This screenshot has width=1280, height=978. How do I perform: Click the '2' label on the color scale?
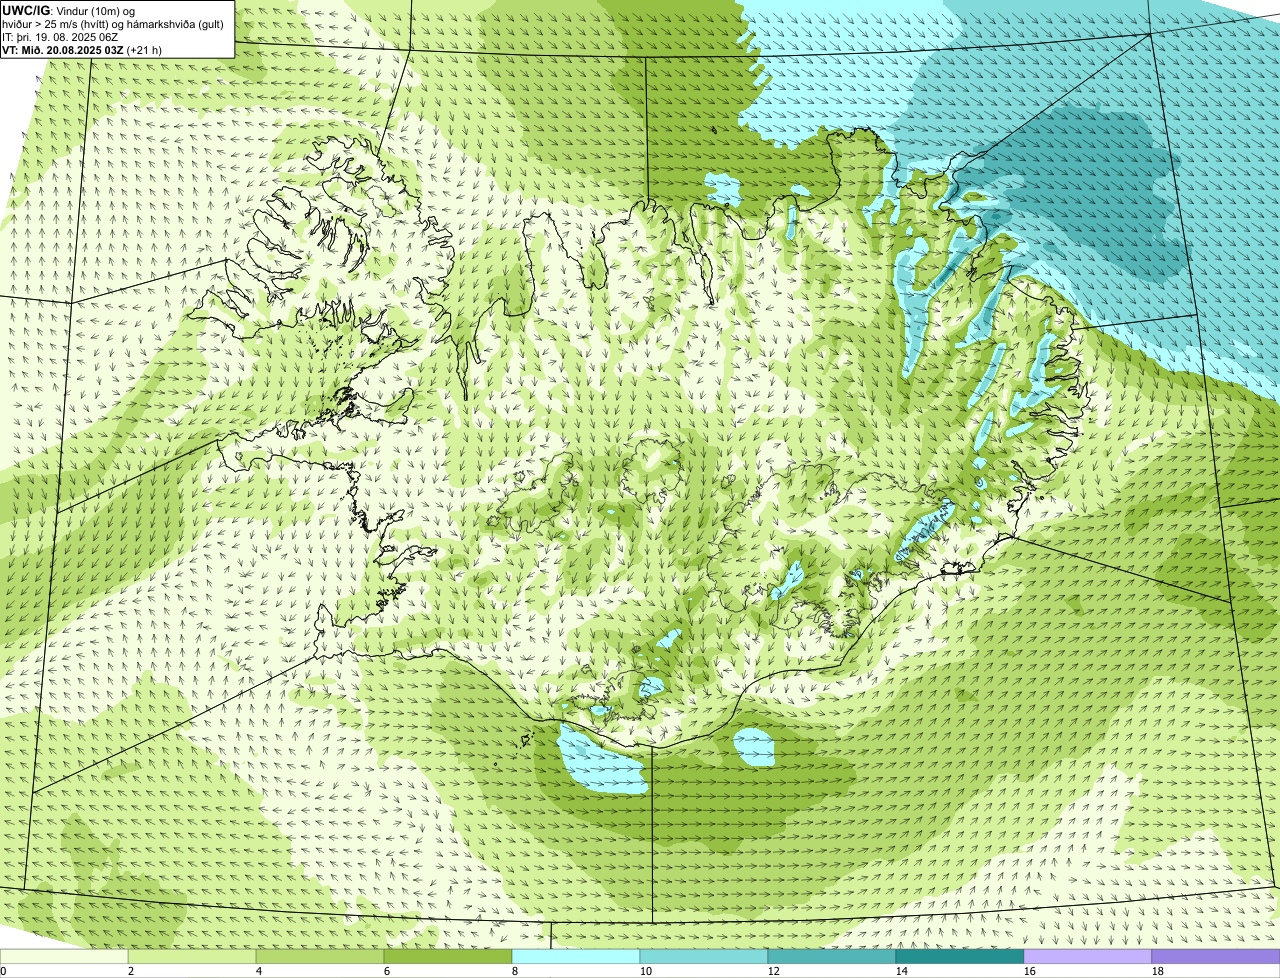(x=131, y=971)
